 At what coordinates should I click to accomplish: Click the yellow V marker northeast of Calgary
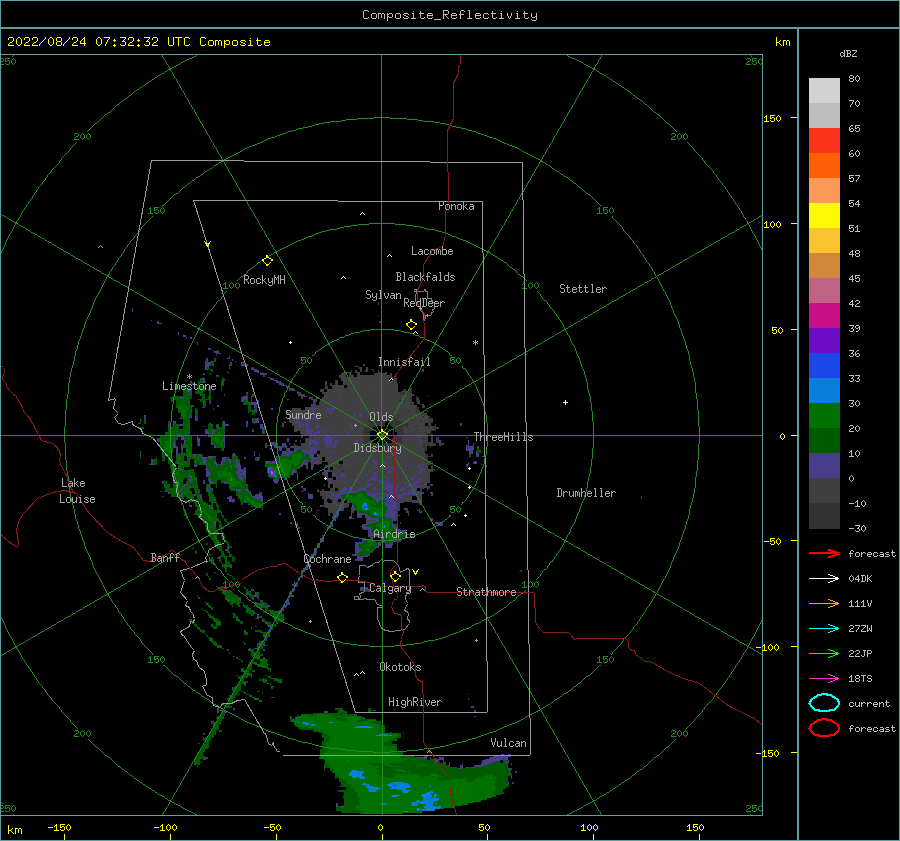point(415,572)
